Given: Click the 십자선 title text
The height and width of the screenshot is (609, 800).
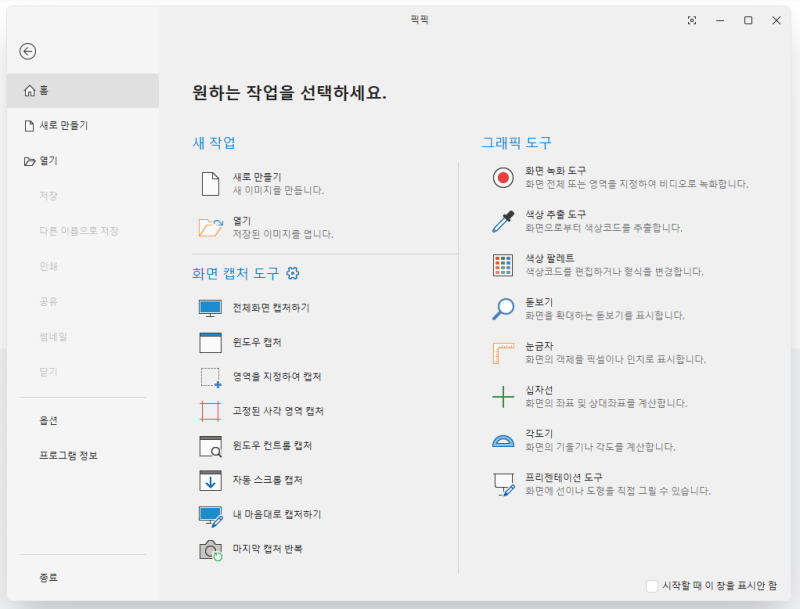Looking at the screenshot, I should [x=539, y=390].
